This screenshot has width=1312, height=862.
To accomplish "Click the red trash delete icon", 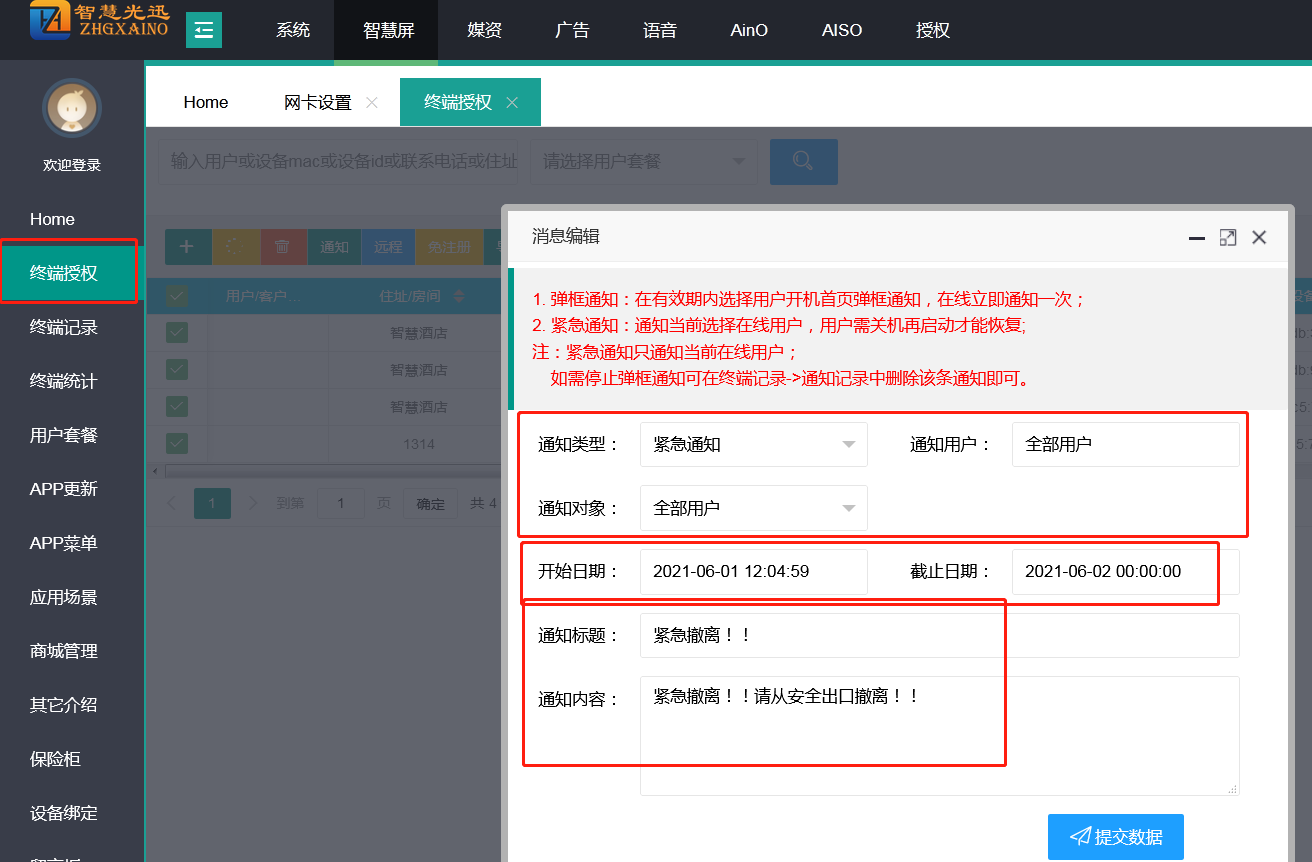I will coord(283,247).
